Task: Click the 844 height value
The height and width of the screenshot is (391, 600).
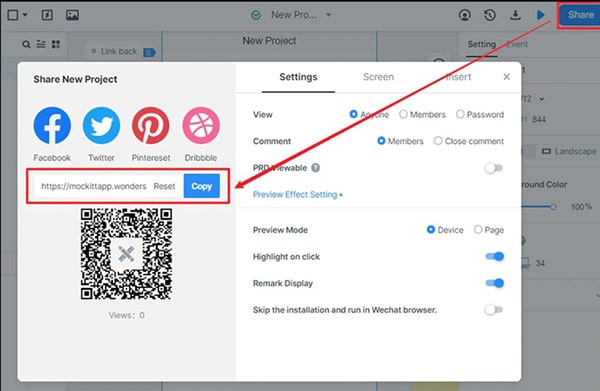Action: tap(539, 119)
